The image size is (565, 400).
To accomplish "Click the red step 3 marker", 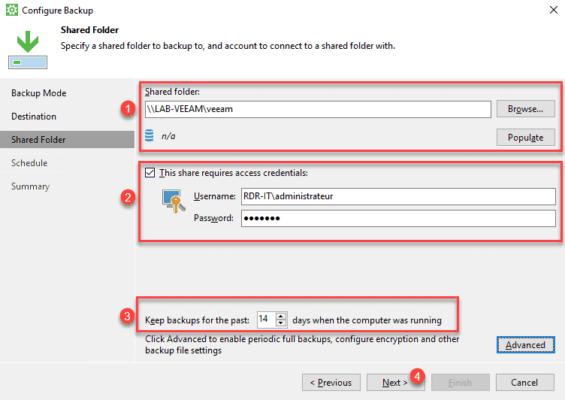I will pyautogui.click(x=127, y=316).
